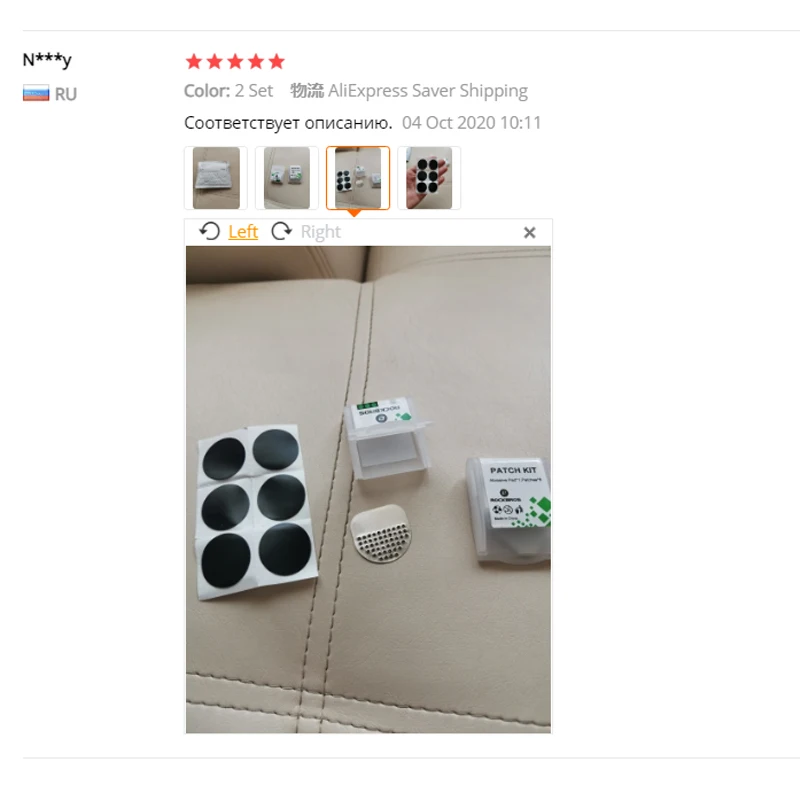Click the enlarged patch kit photo
This screenshot has width=800, height=800.
[x=368, y=490]
